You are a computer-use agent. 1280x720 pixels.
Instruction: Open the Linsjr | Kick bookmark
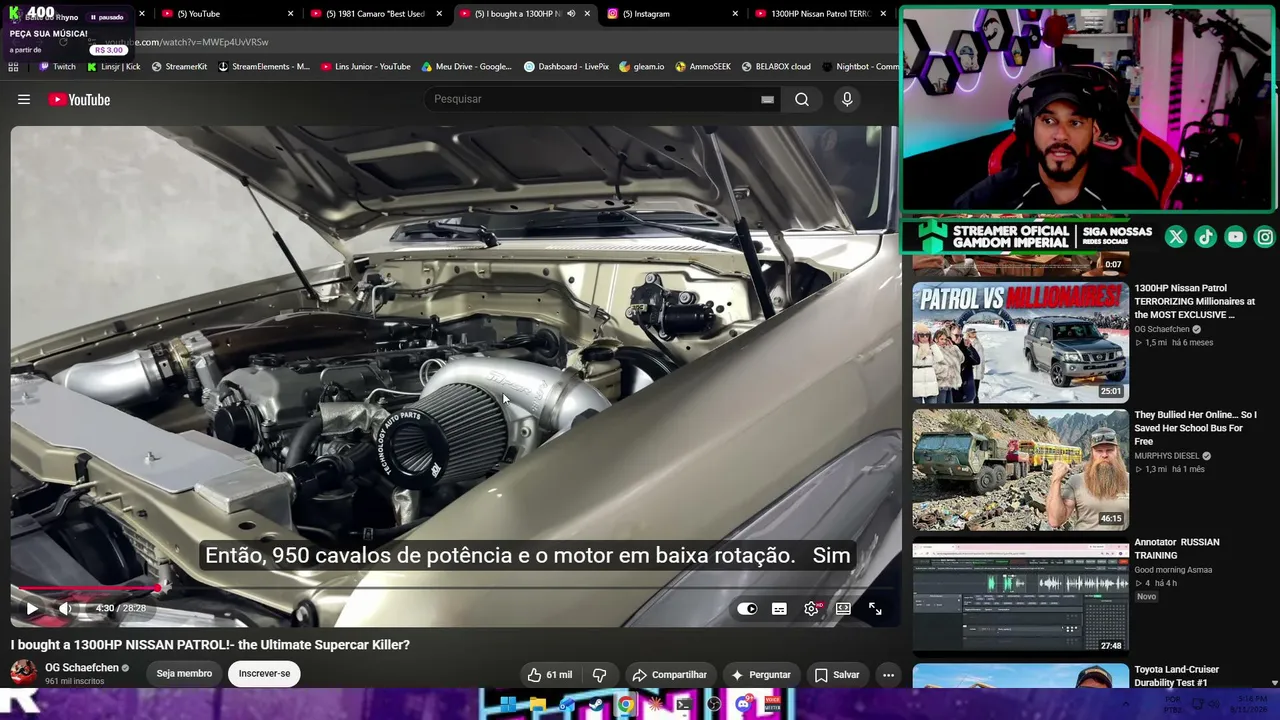tap(114, 67)
